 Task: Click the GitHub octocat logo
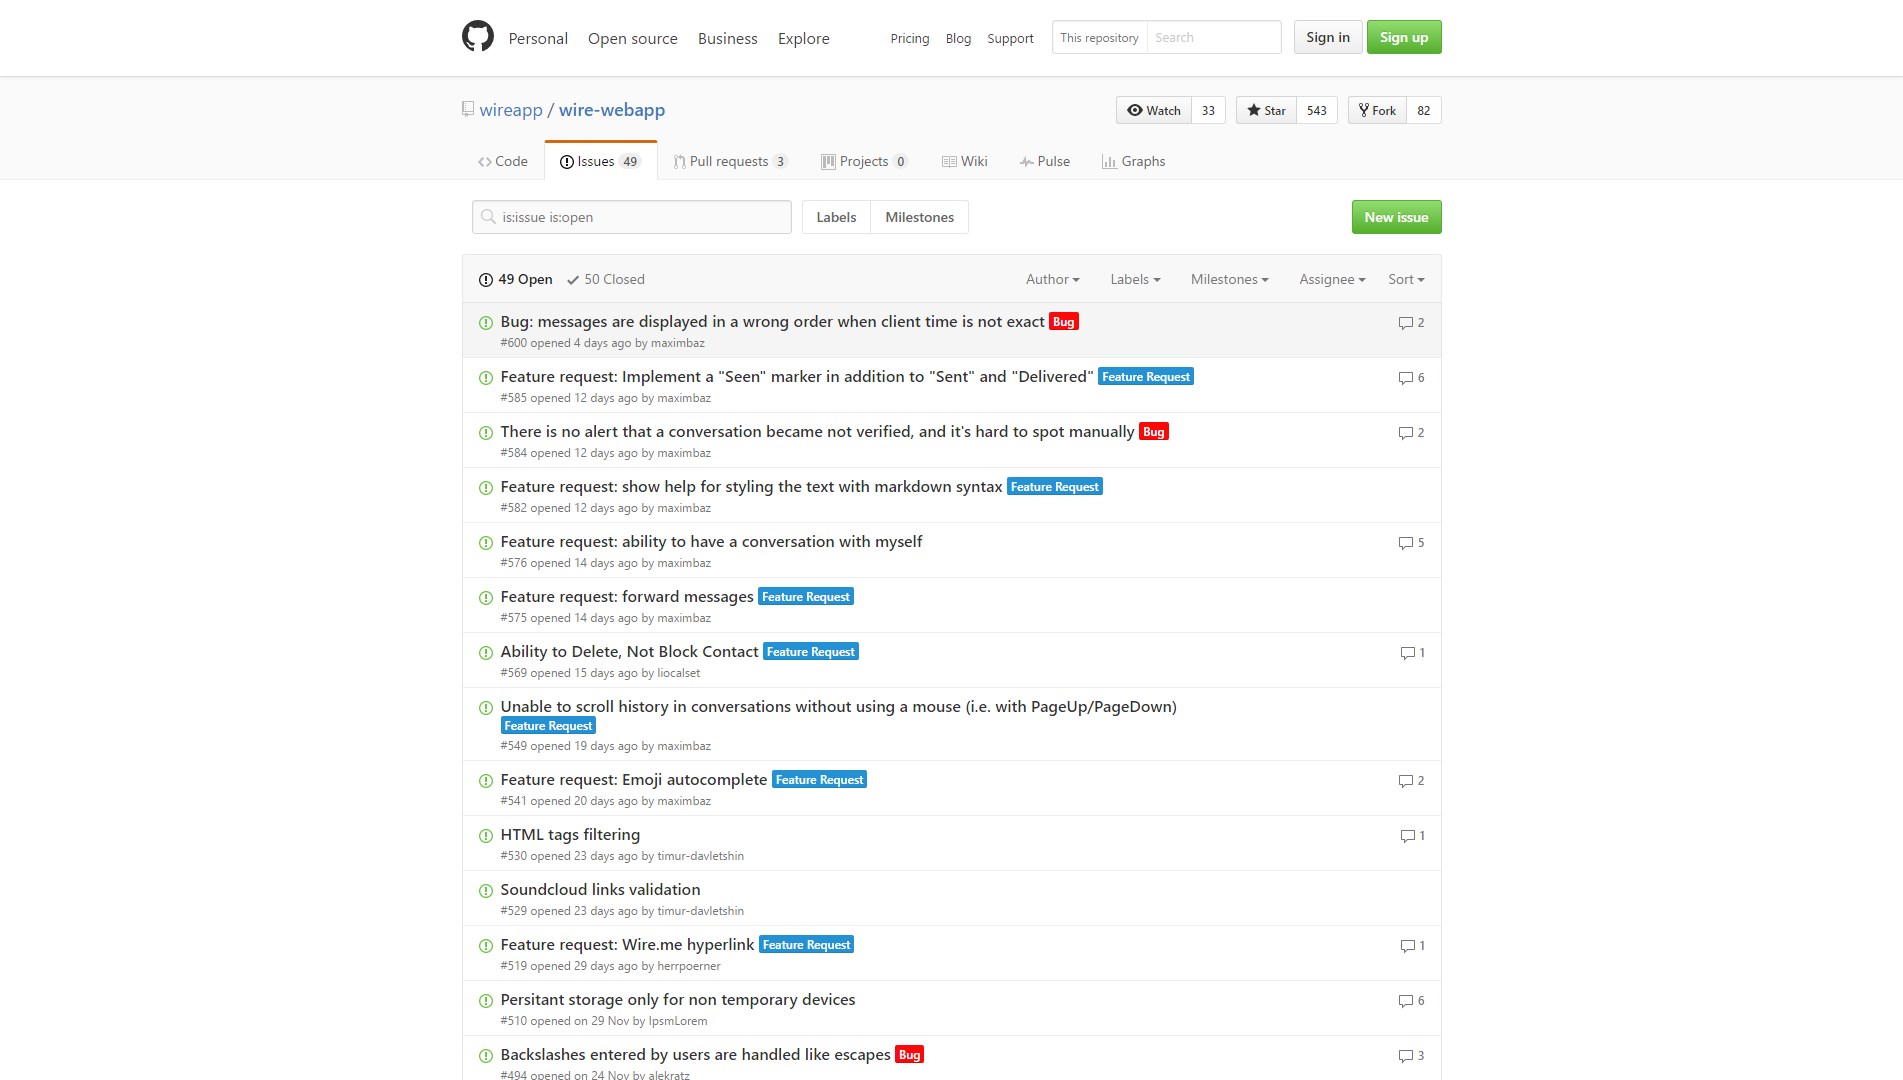coord(478,37)
